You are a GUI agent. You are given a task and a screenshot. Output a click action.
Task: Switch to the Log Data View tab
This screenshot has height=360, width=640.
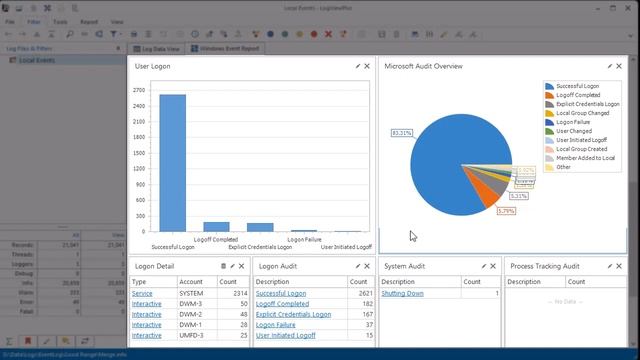(156, 49)
